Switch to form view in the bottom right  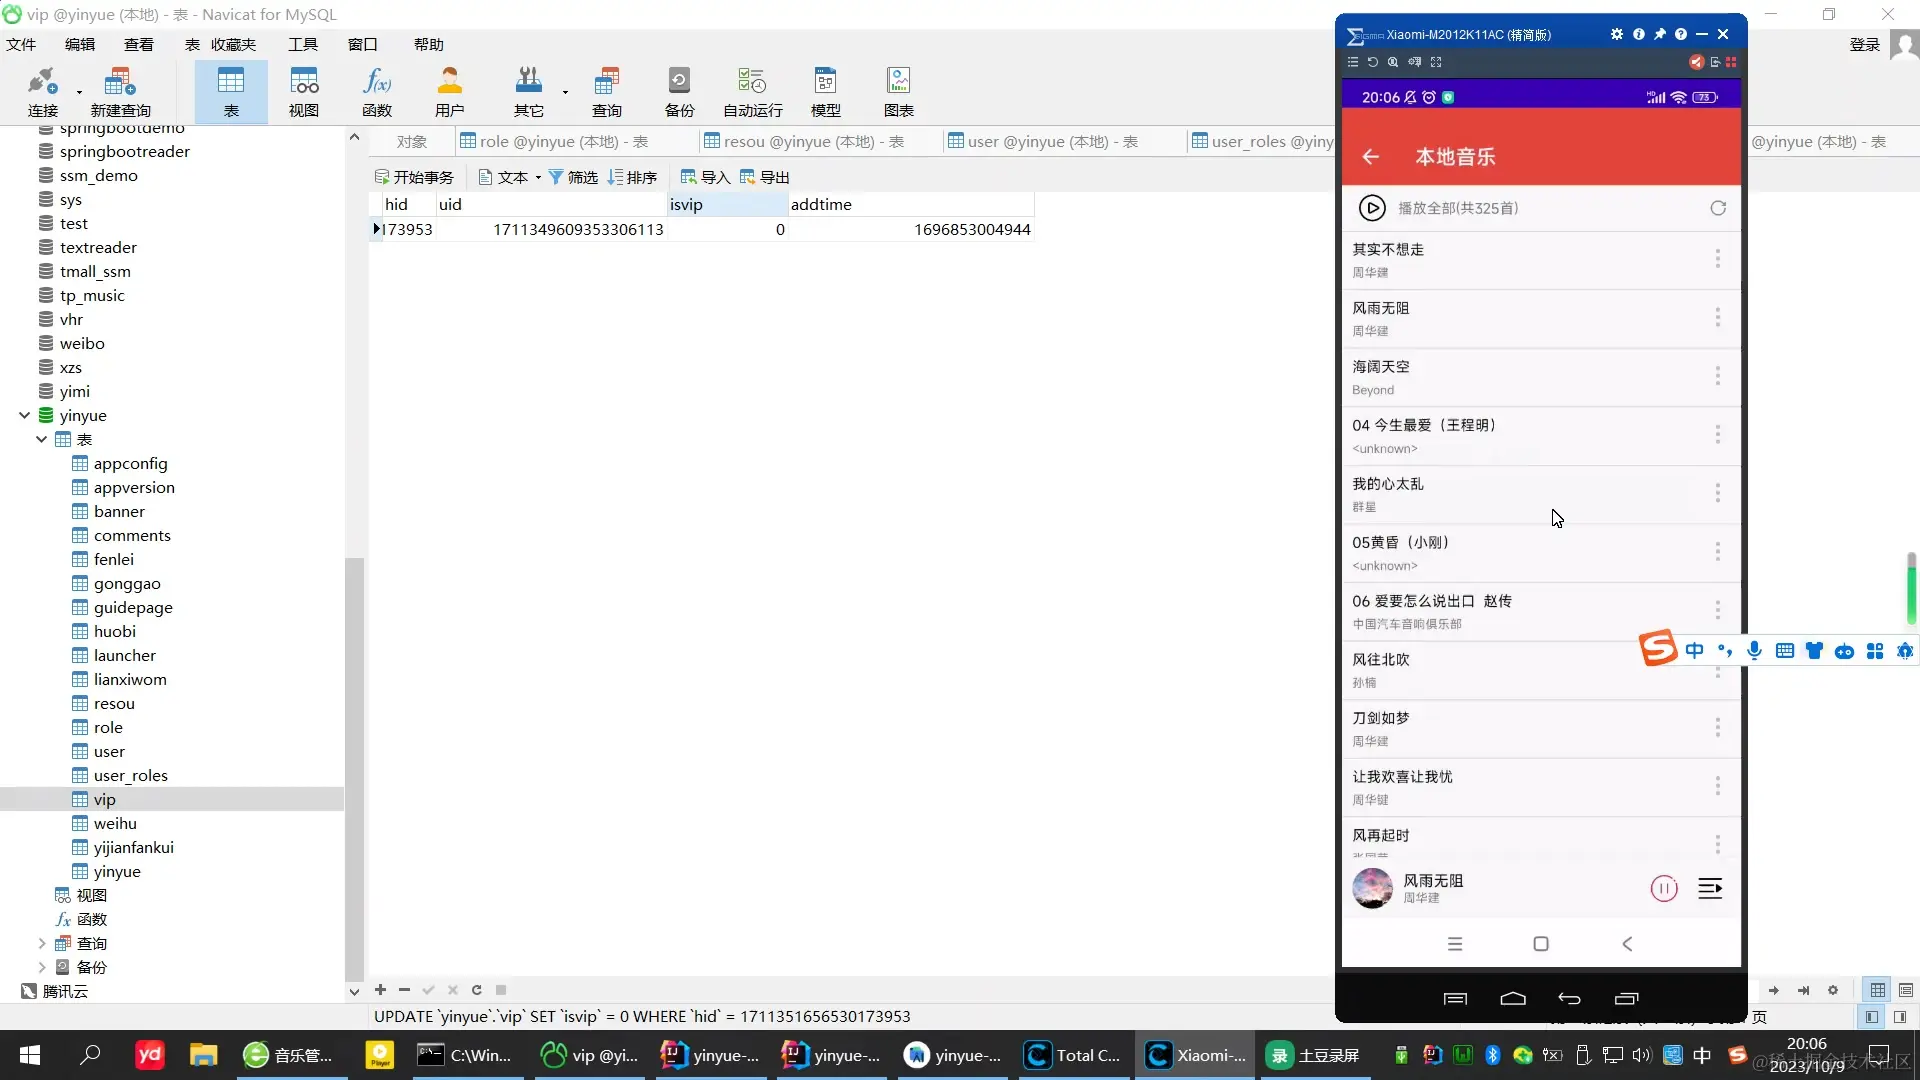click(x=1905, y=990)
